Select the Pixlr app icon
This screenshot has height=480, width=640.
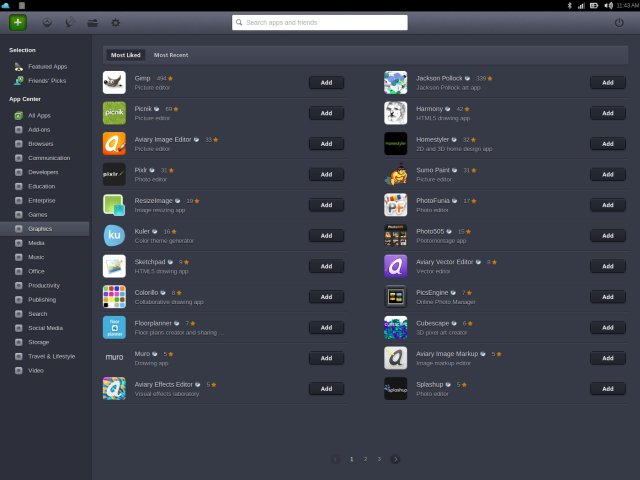(114, 174)
